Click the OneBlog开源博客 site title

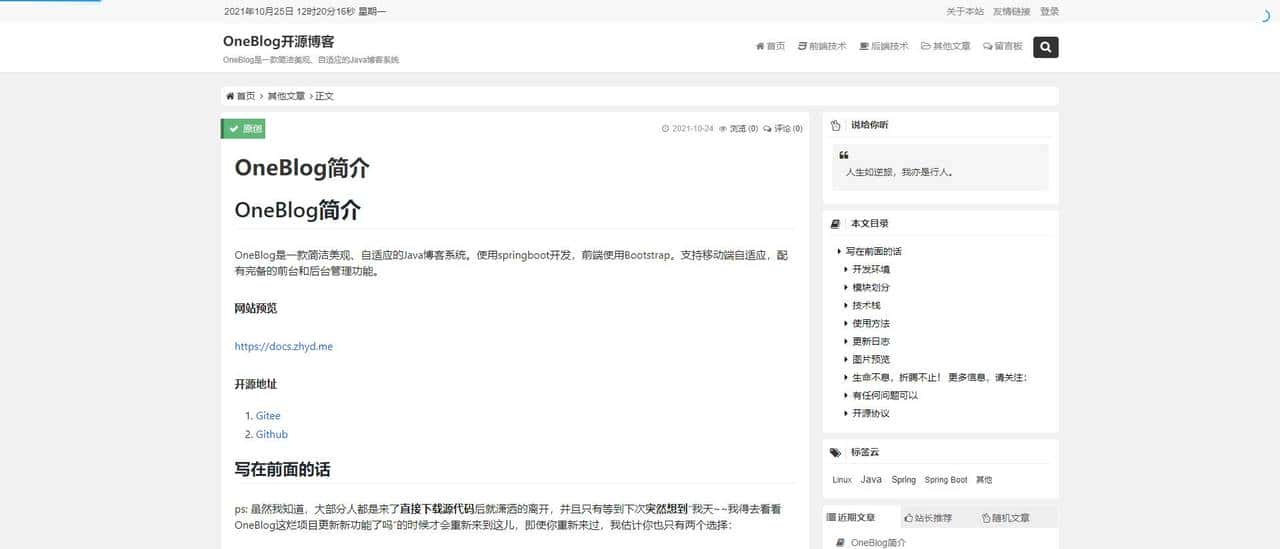tap(279, 42)
